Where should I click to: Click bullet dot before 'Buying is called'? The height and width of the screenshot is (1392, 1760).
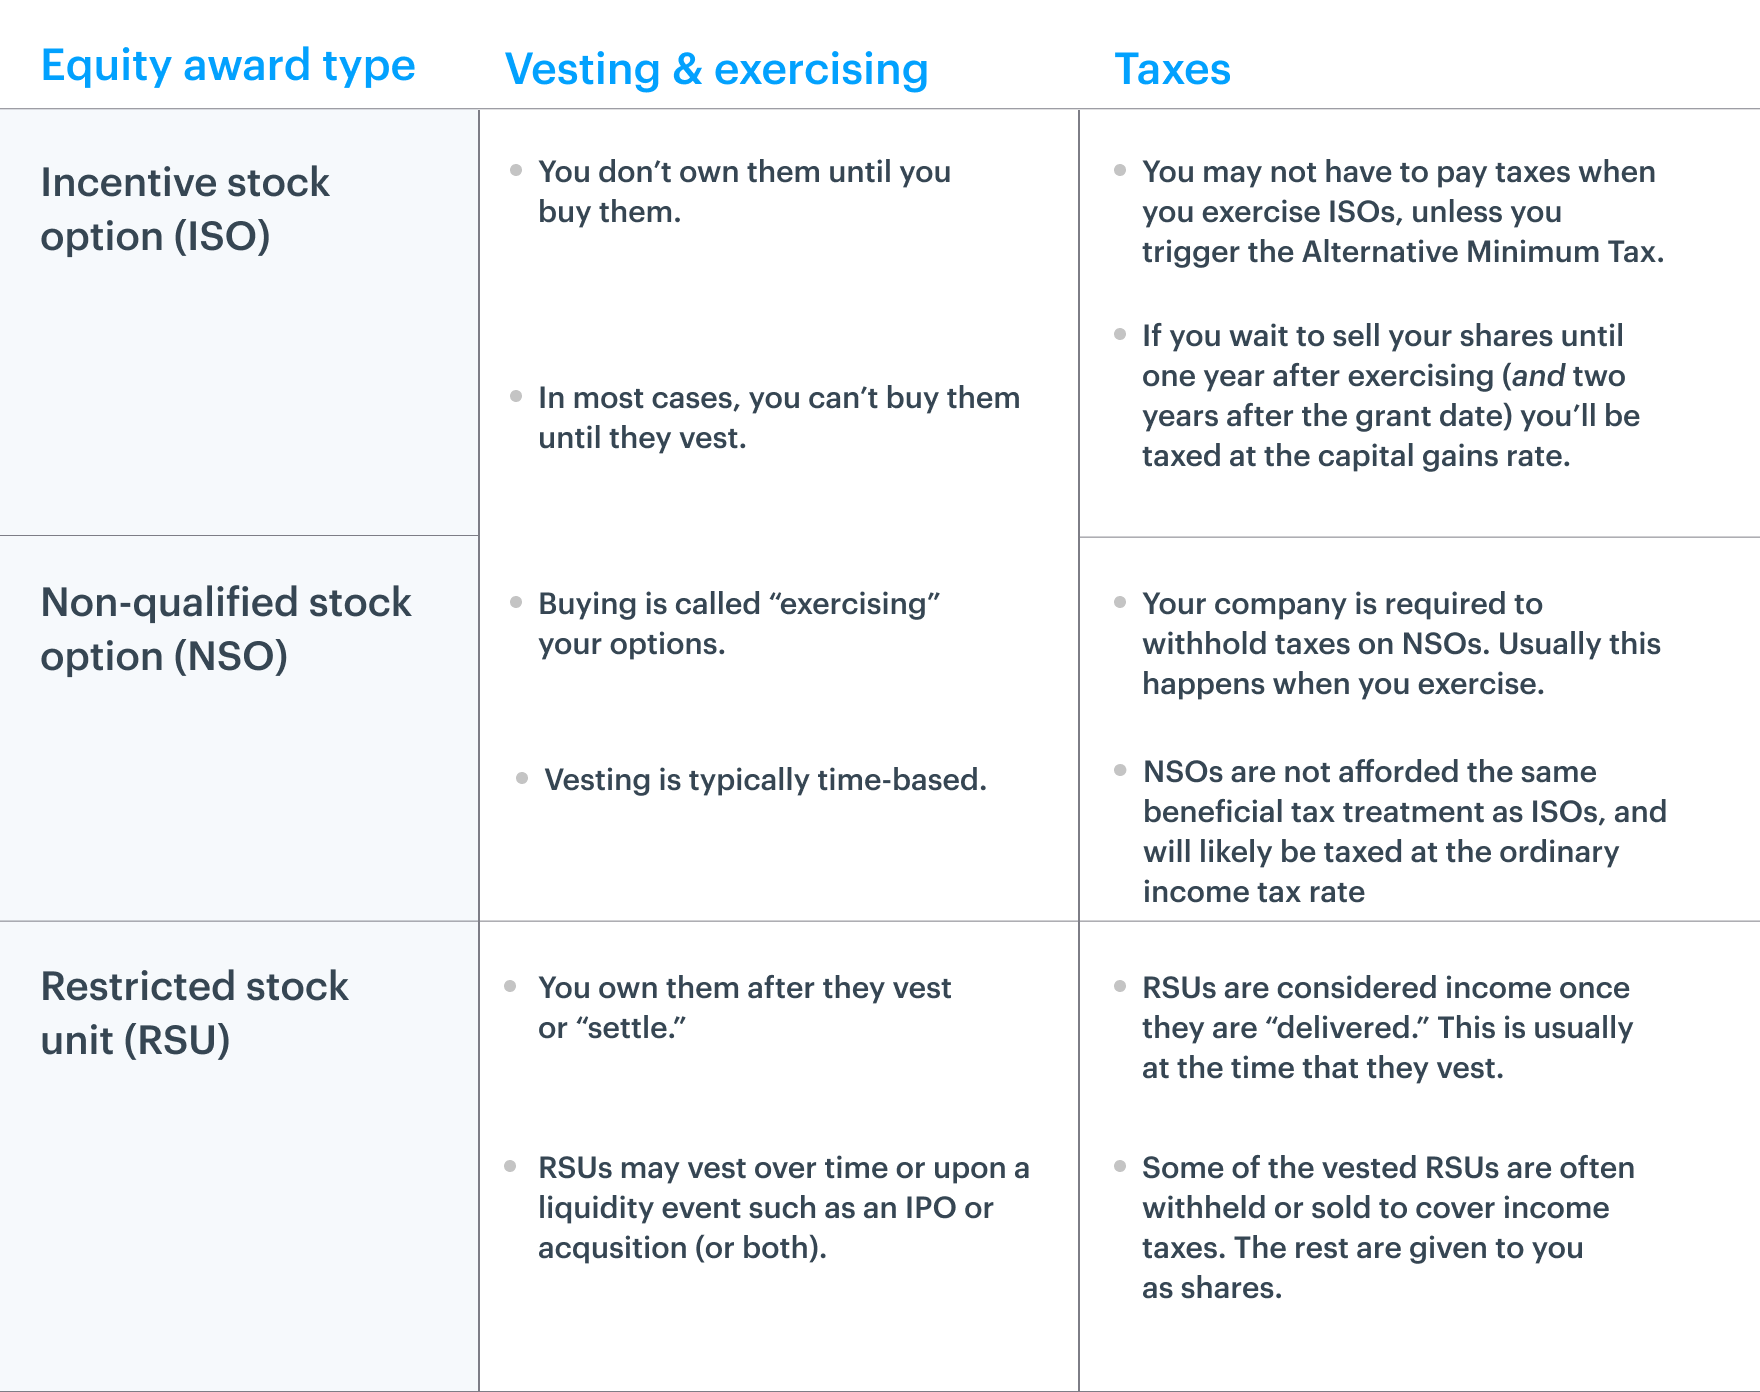point(516,602)
